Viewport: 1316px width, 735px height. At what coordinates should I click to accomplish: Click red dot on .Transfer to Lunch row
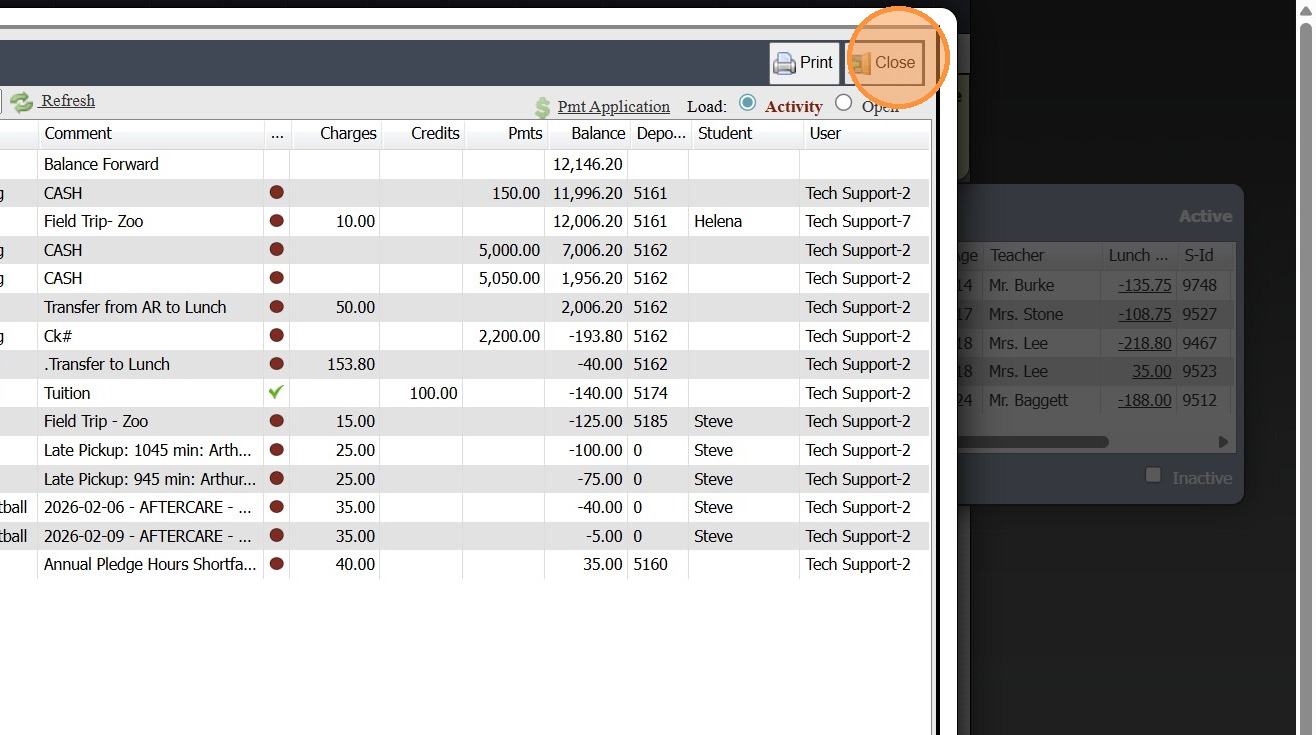tap(277, 364)
